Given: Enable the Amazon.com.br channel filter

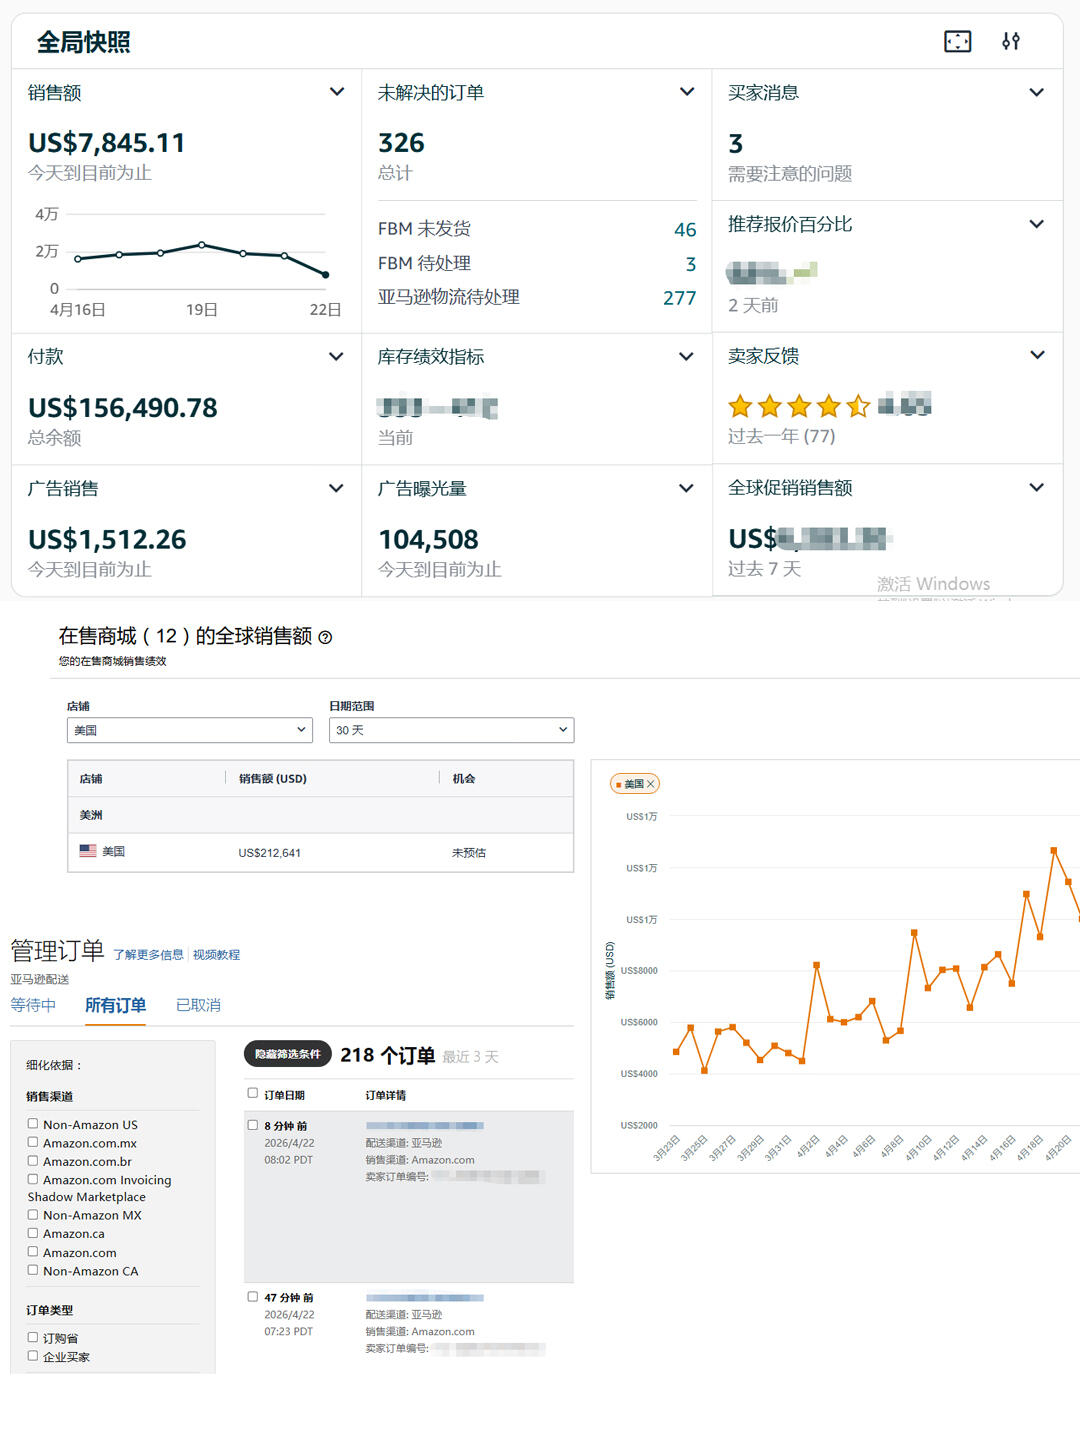Looking at the screenshot, I should coord(33,1161).
